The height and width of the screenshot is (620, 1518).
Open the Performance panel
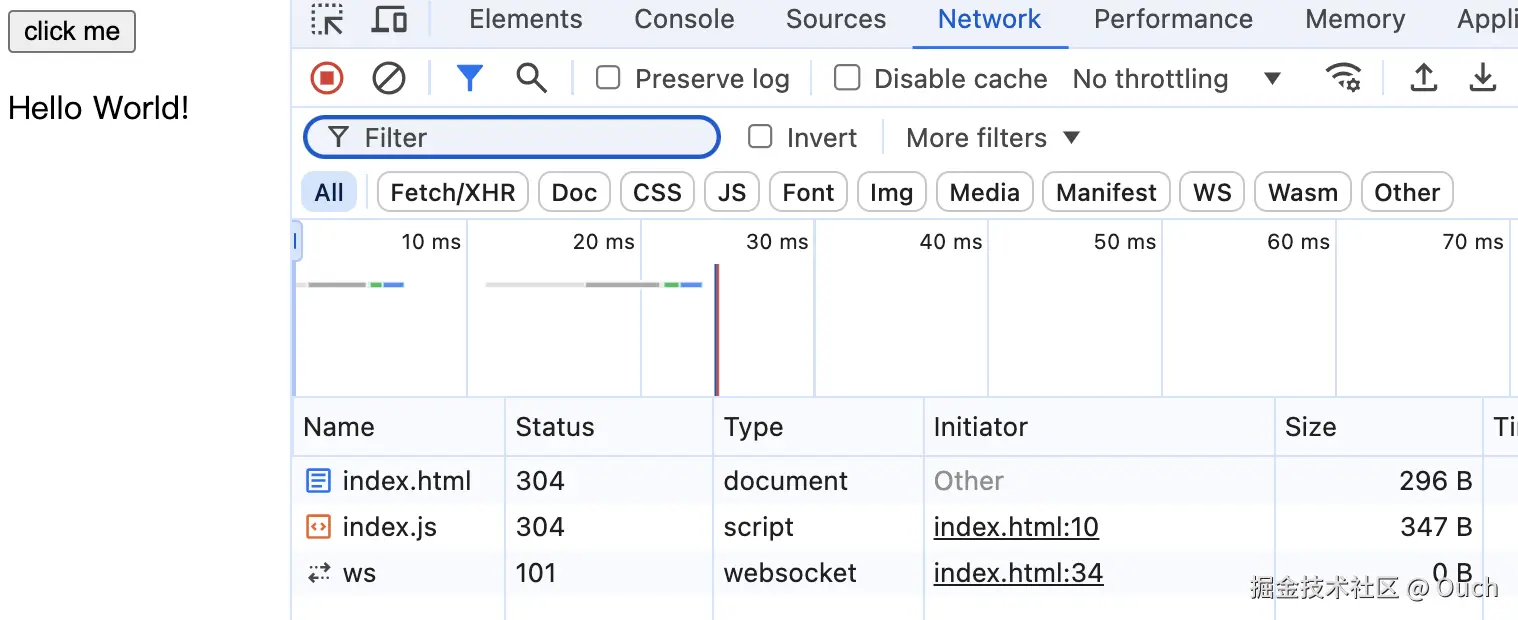pos(1173,19)
